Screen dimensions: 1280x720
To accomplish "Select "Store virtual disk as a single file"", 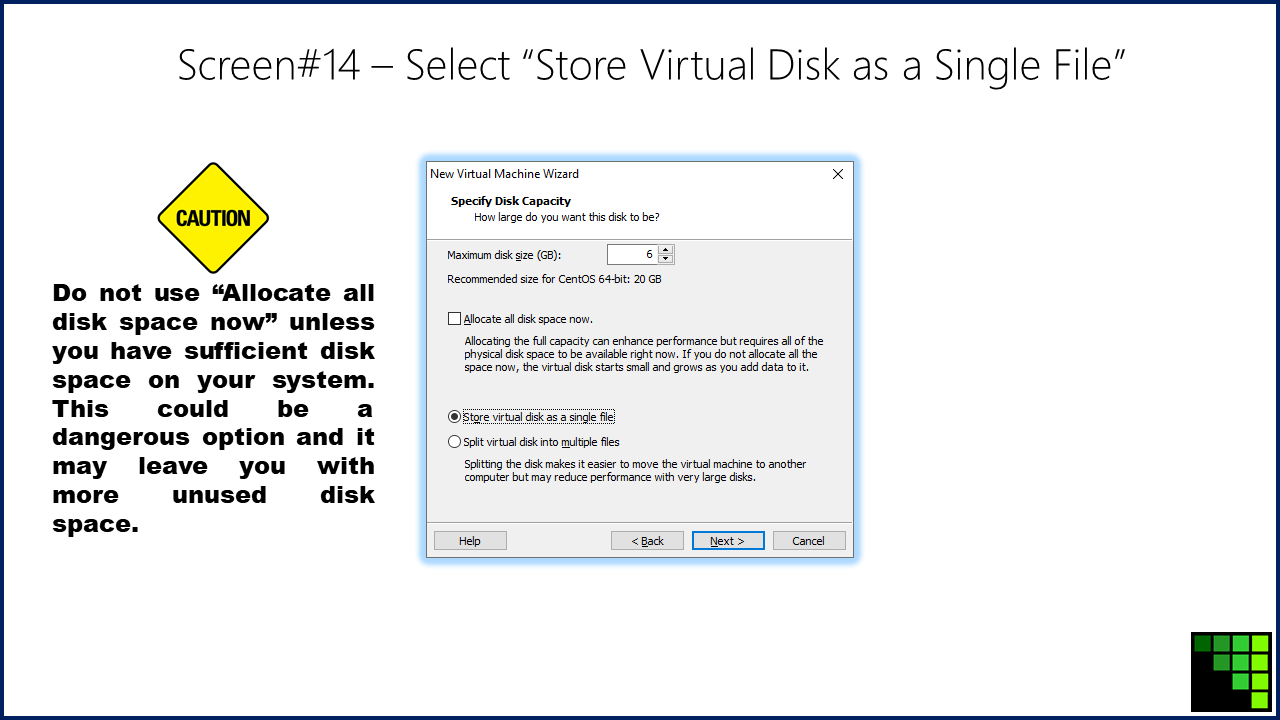I will (454, 416).
